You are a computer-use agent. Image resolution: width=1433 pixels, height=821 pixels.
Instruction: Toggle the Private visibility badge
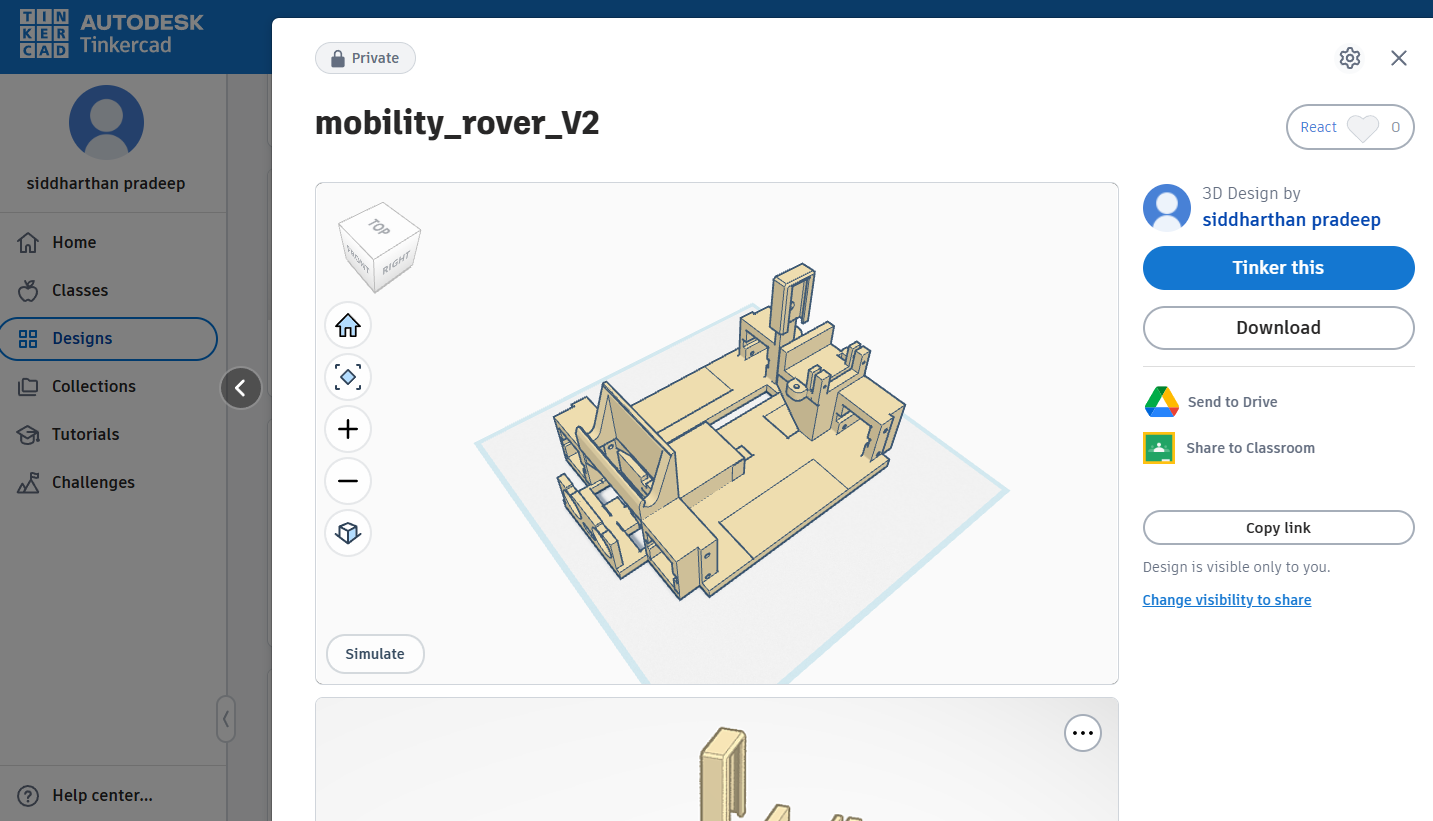pos(365,58)
